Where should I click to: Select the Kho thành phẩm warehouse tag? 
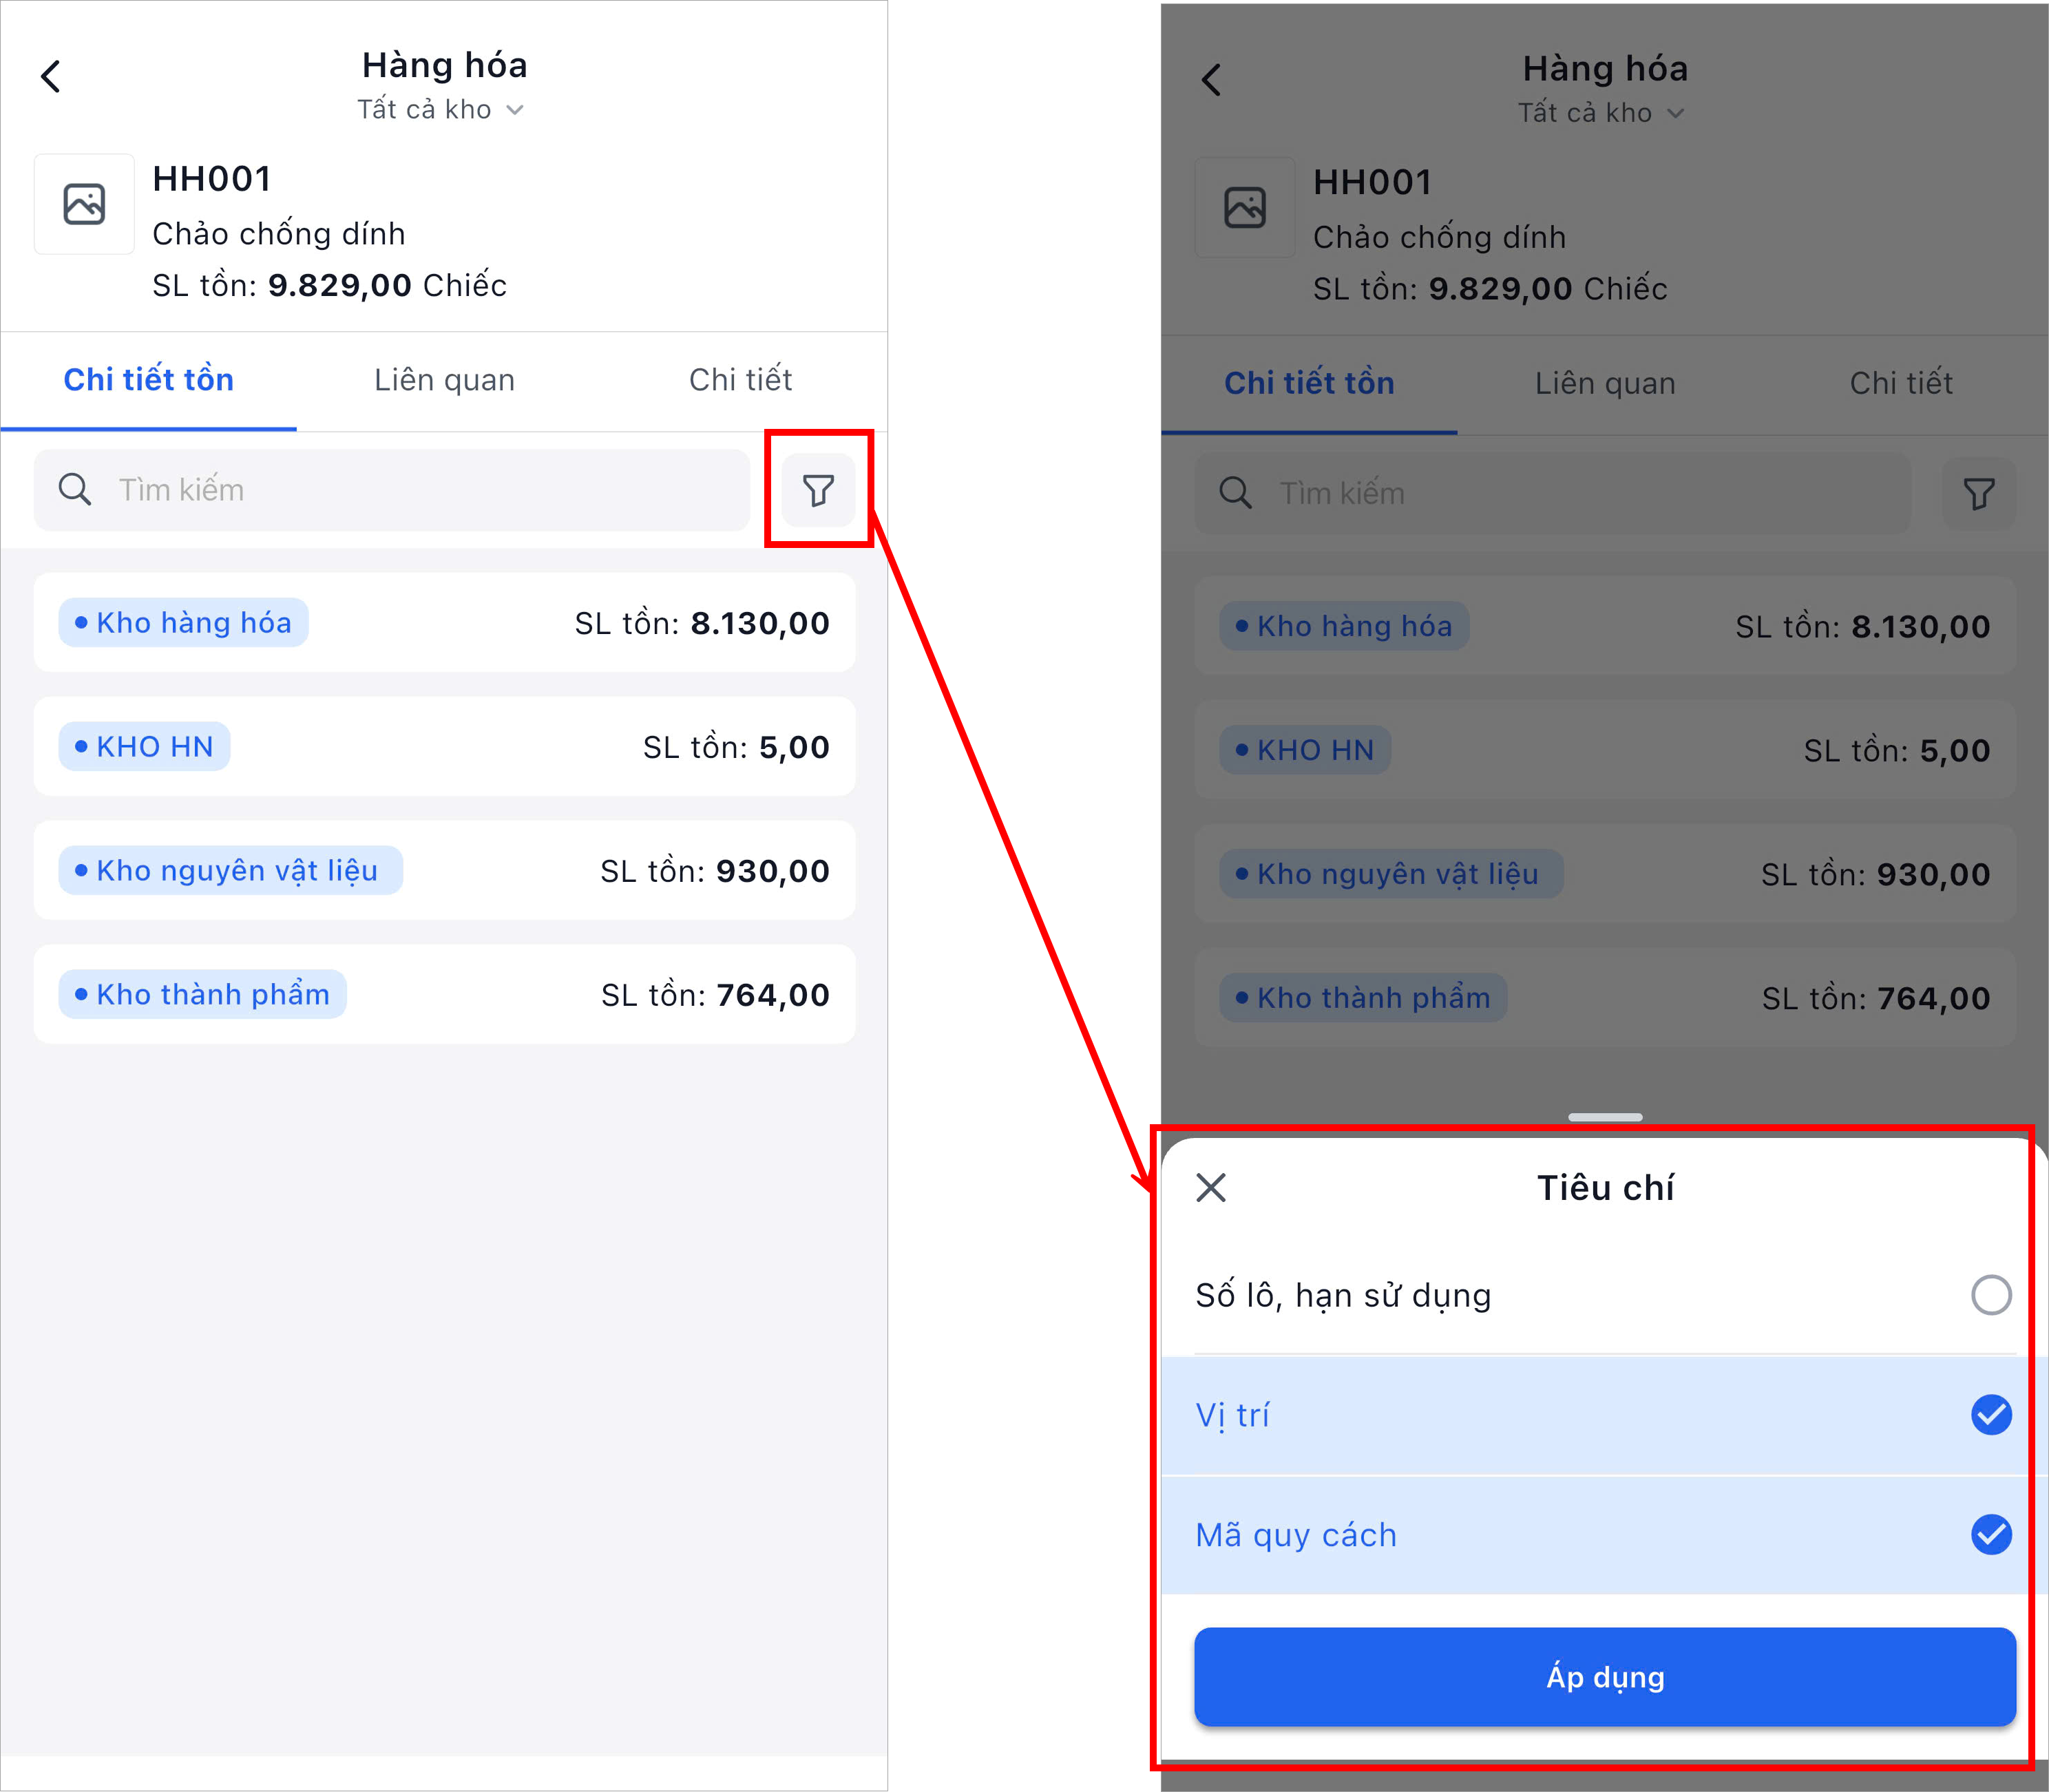pyautogui.click(x=202, y=995)
